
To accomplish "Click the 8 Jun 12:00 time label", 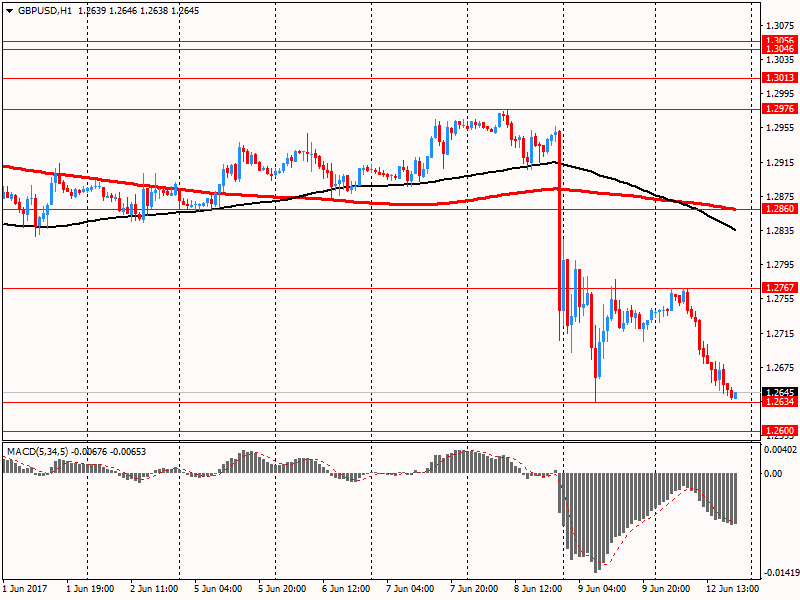I will tap(538, 589).
